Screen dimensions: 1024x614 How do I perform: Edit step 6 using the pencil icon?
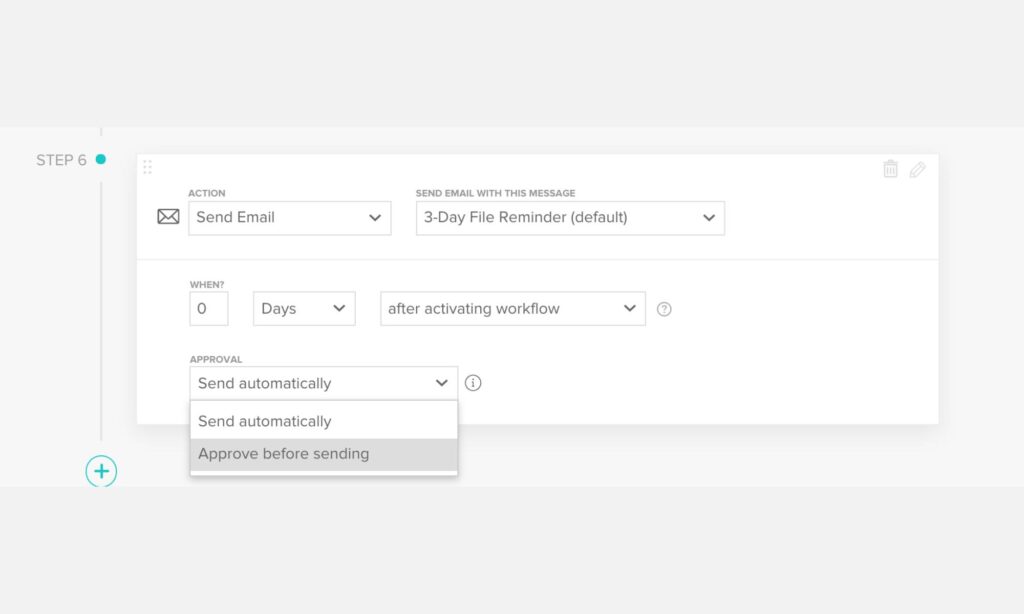coord(918,170)
